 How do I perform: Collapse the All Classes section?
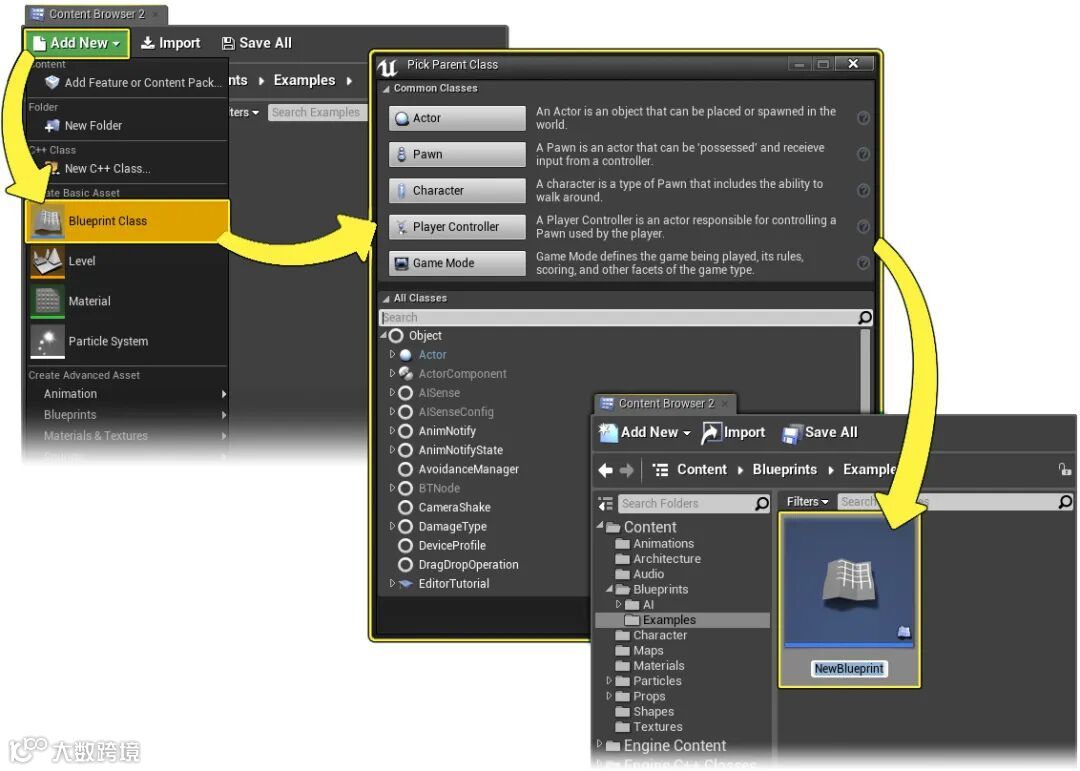click(386, 299)
